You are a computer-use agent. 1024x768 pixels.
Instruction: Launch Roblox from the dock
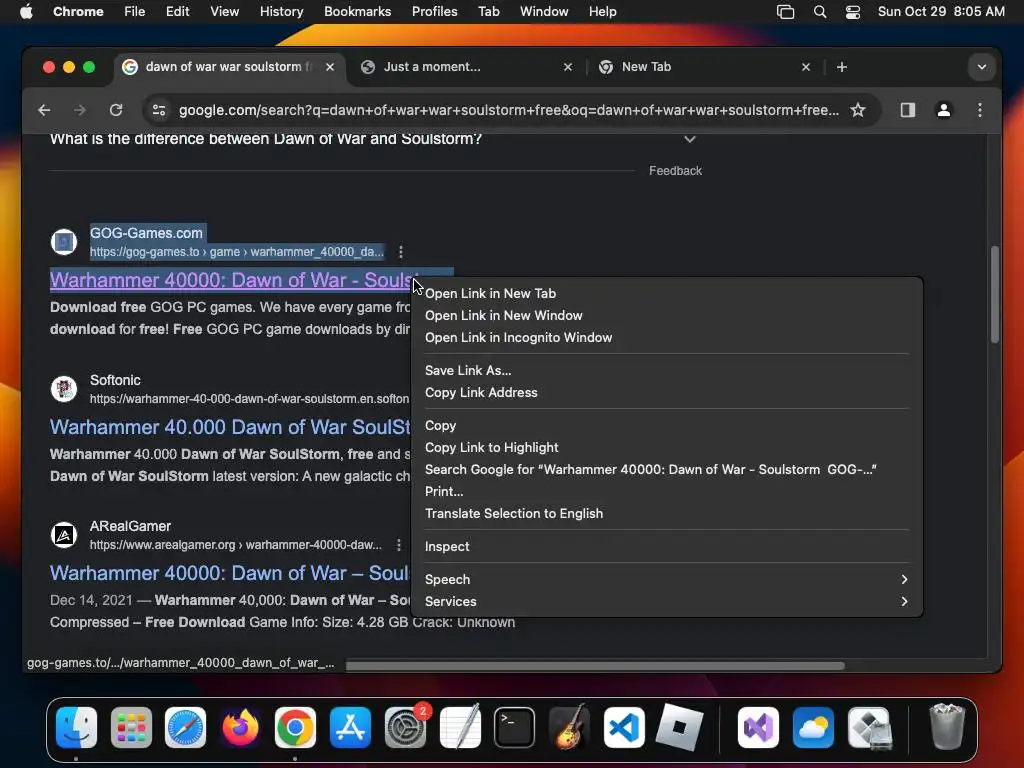click(679, 727)
